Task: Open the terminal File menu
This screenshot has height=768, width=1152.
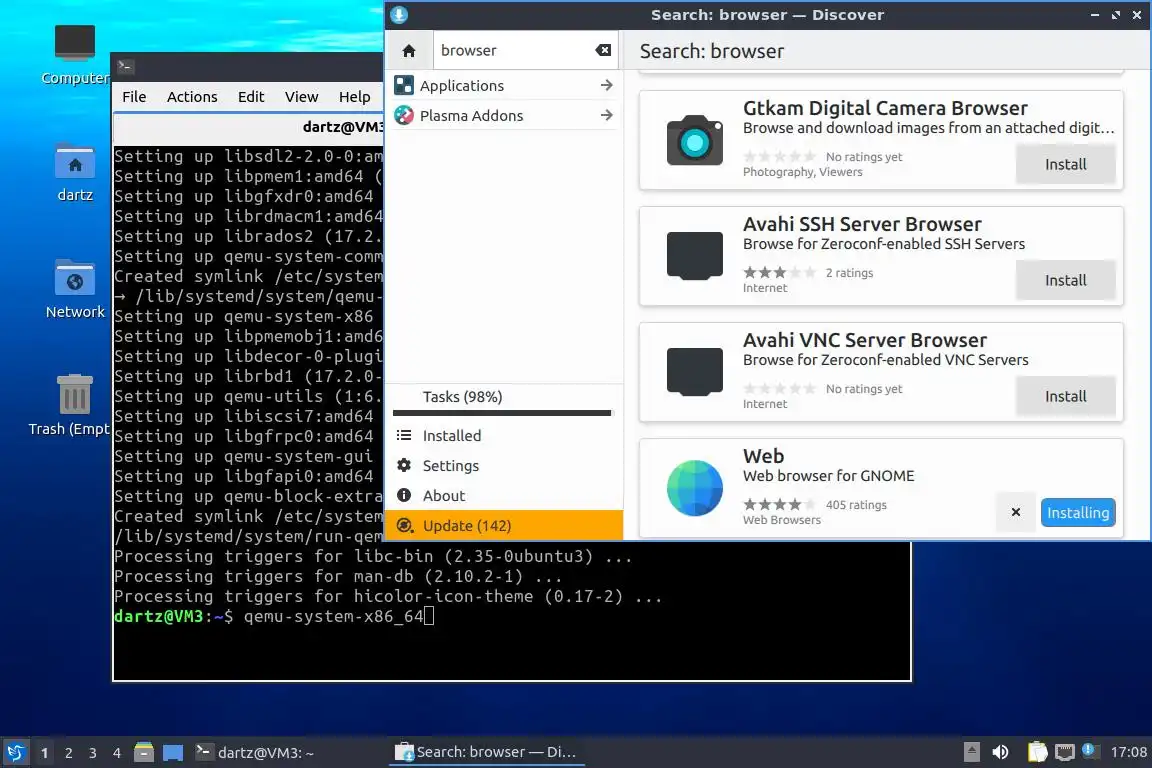Action: click(134, 97)
